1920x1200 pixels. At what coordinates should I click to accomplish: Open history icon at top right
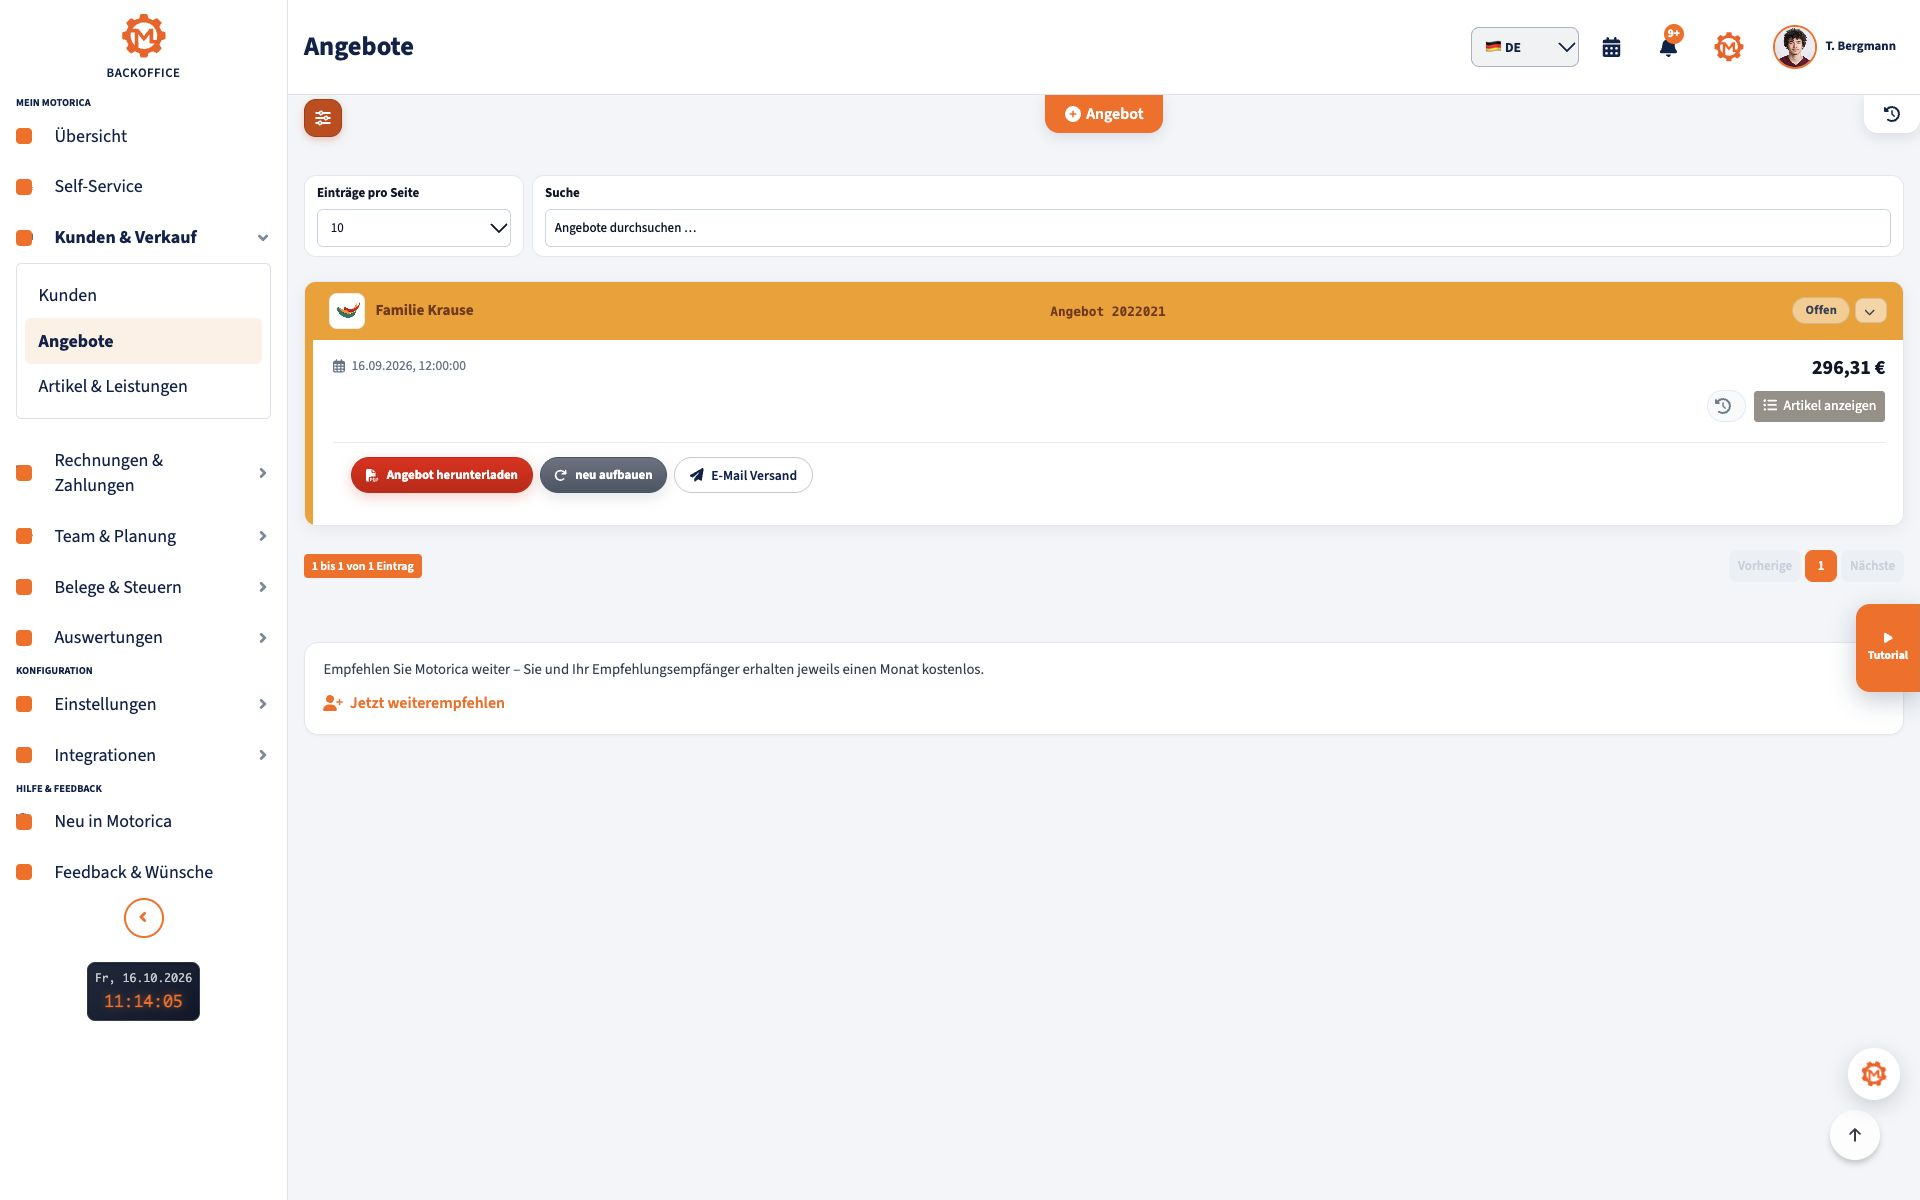[x=1891, y=114]
